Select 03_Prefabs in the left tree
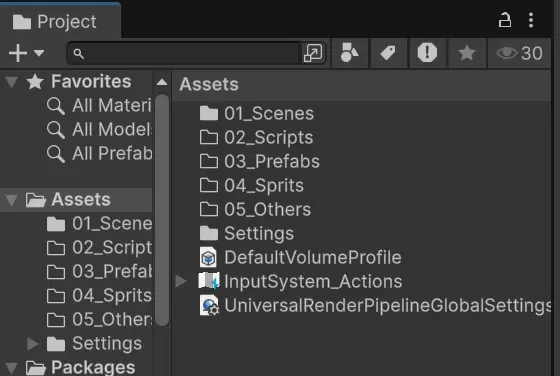The image size is (560, 376). pyautogui.click(x=99, y=272)
